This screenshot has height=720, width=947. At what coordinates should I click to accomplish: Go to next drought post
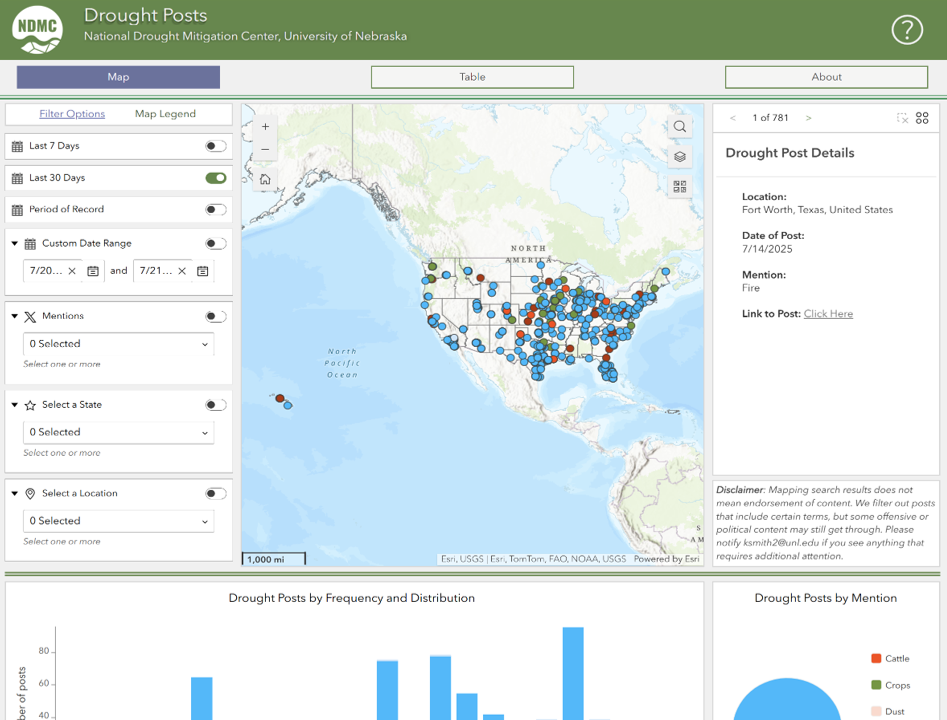(x=808, y=118)
